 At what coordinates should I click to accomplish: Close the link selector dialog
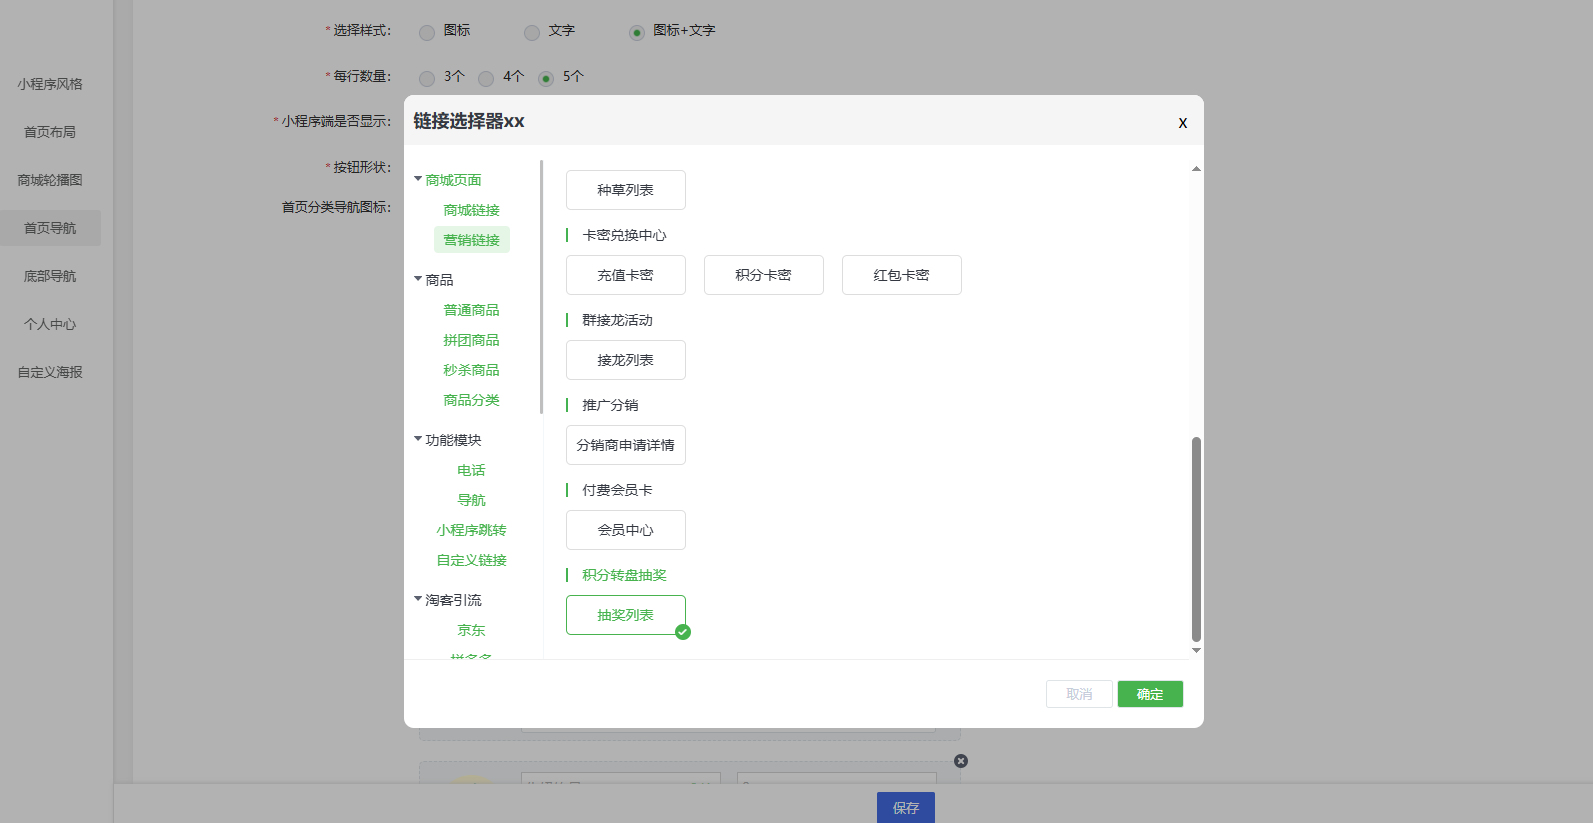[1182, 123]
